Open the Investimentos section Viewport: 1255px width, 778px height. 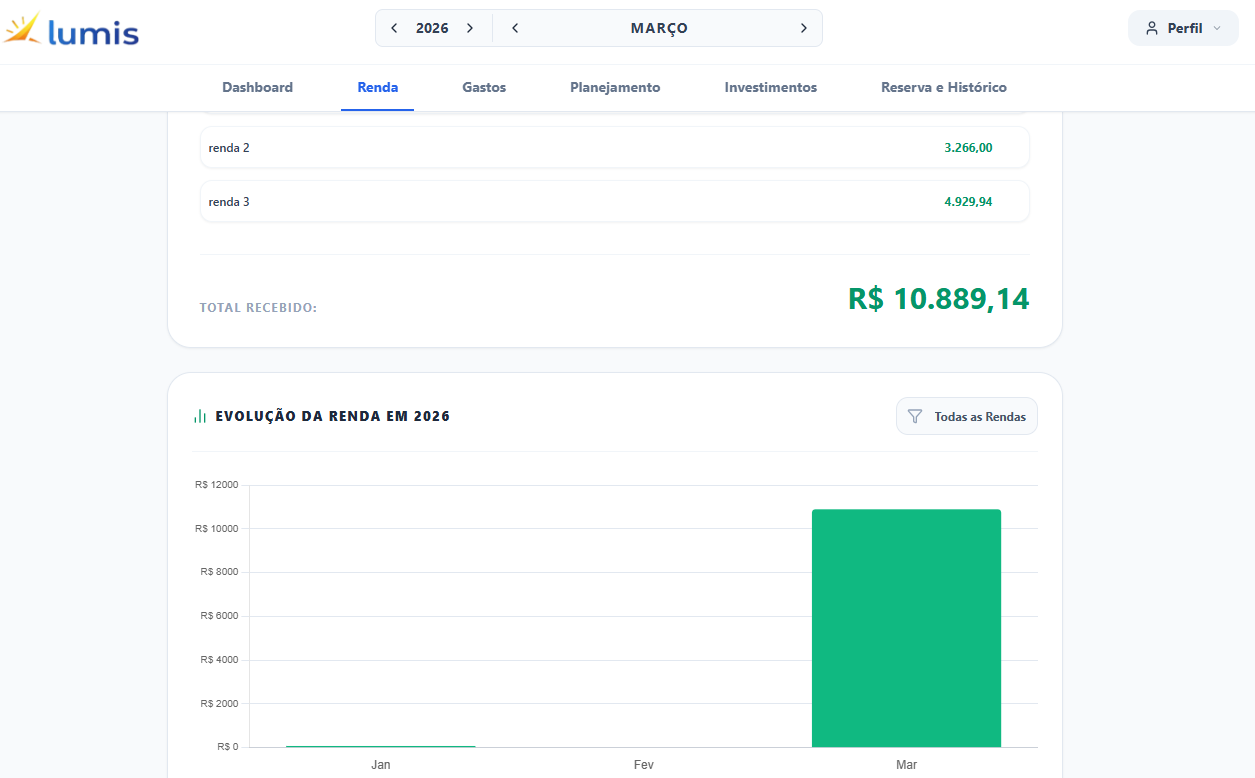tap(770, 88)
